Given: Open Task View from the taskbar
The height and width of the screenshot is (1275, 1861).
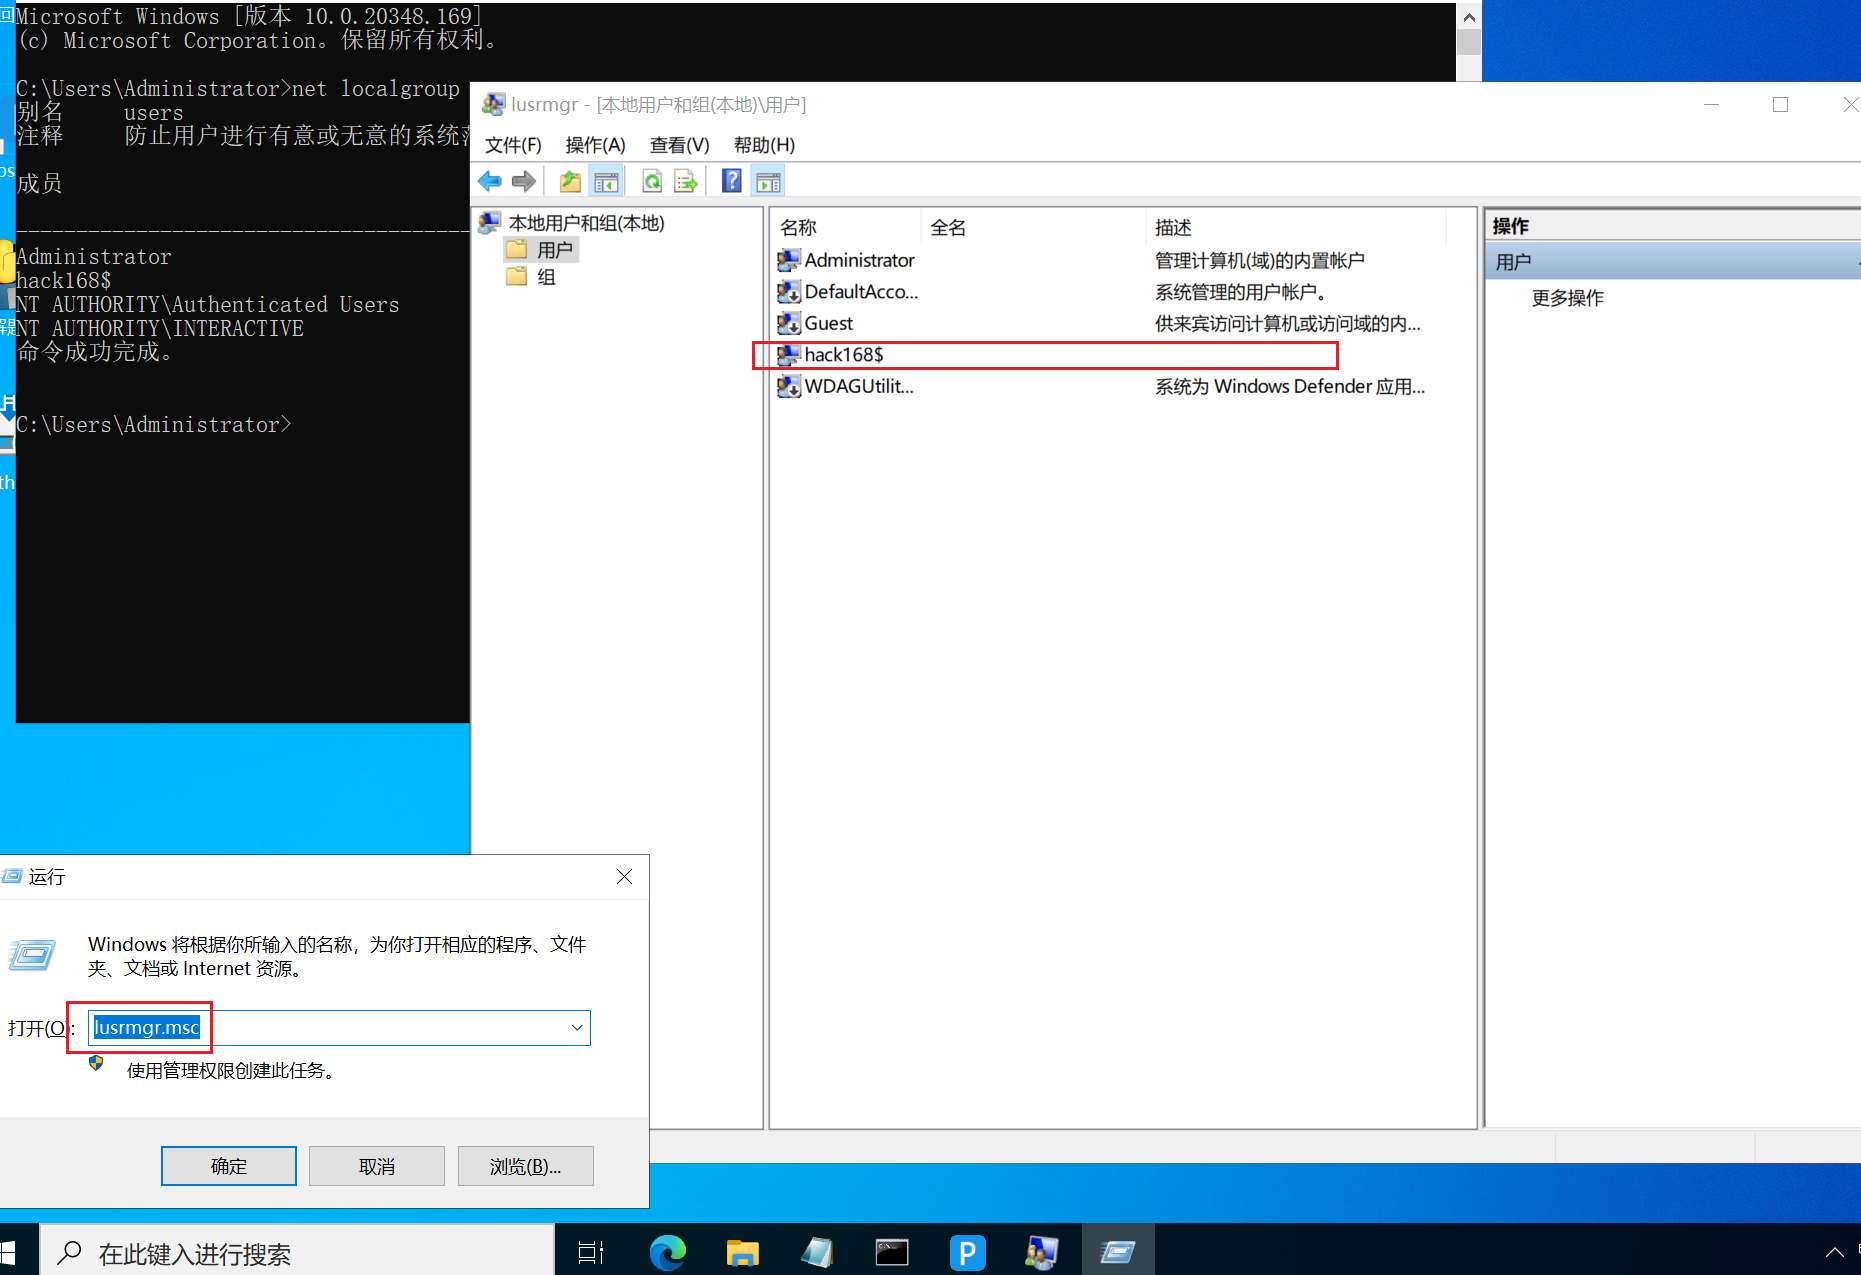Looking at the screenshot, I should (591, 1252).
